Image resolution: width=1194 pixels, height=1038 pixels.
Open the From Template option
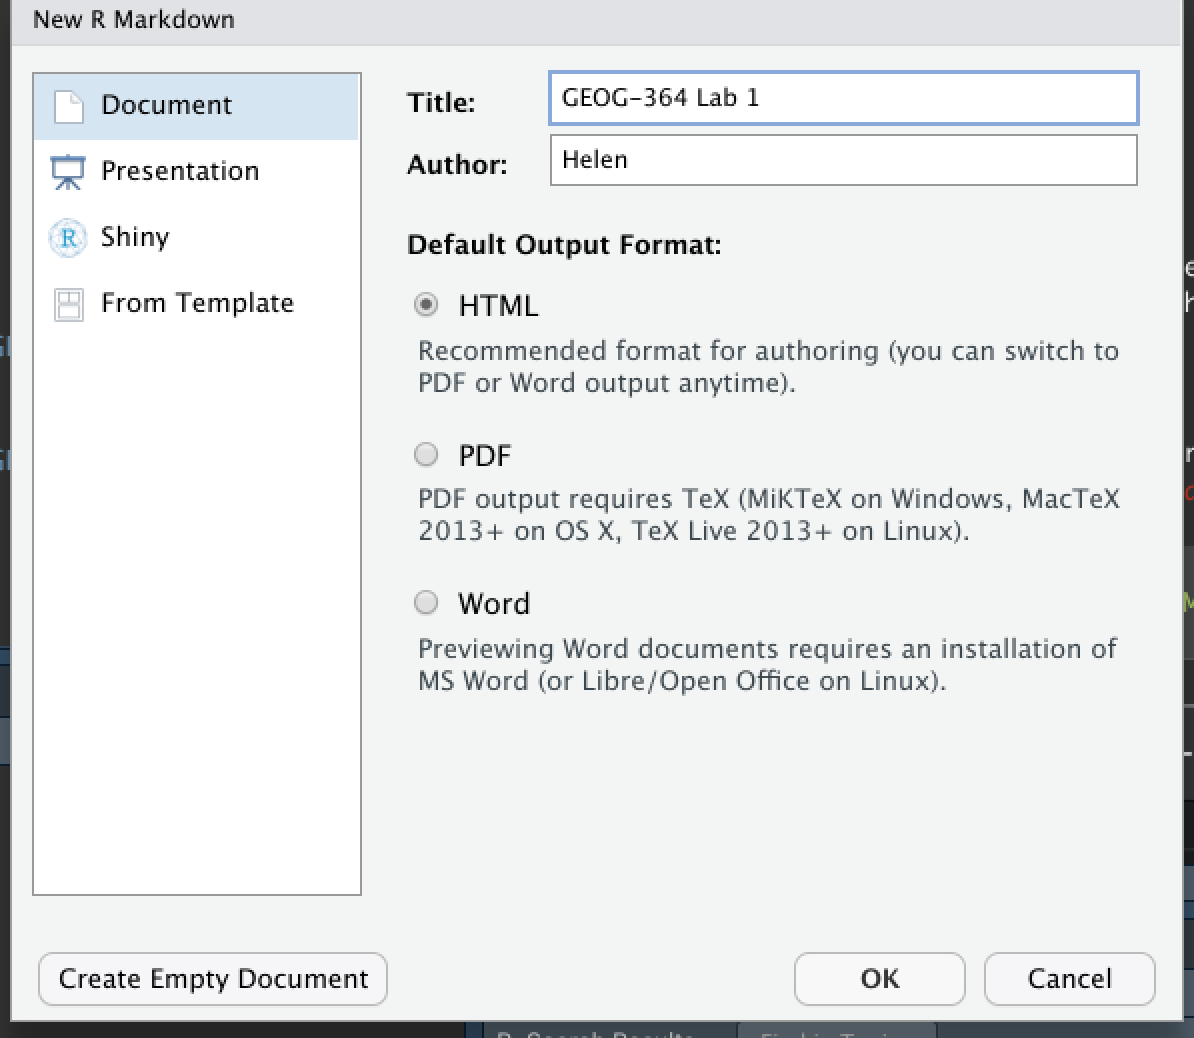tap(197, 303)
